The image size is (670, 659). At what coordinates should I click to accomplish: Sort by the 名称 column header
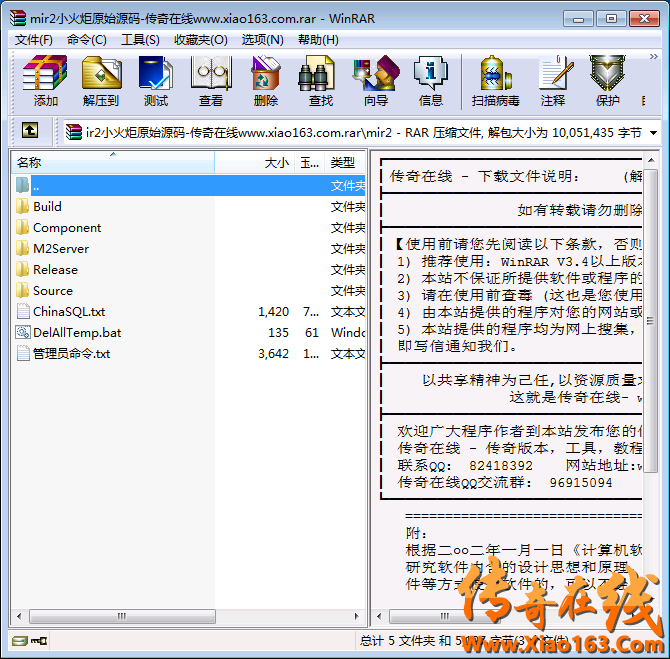point(113,162)
